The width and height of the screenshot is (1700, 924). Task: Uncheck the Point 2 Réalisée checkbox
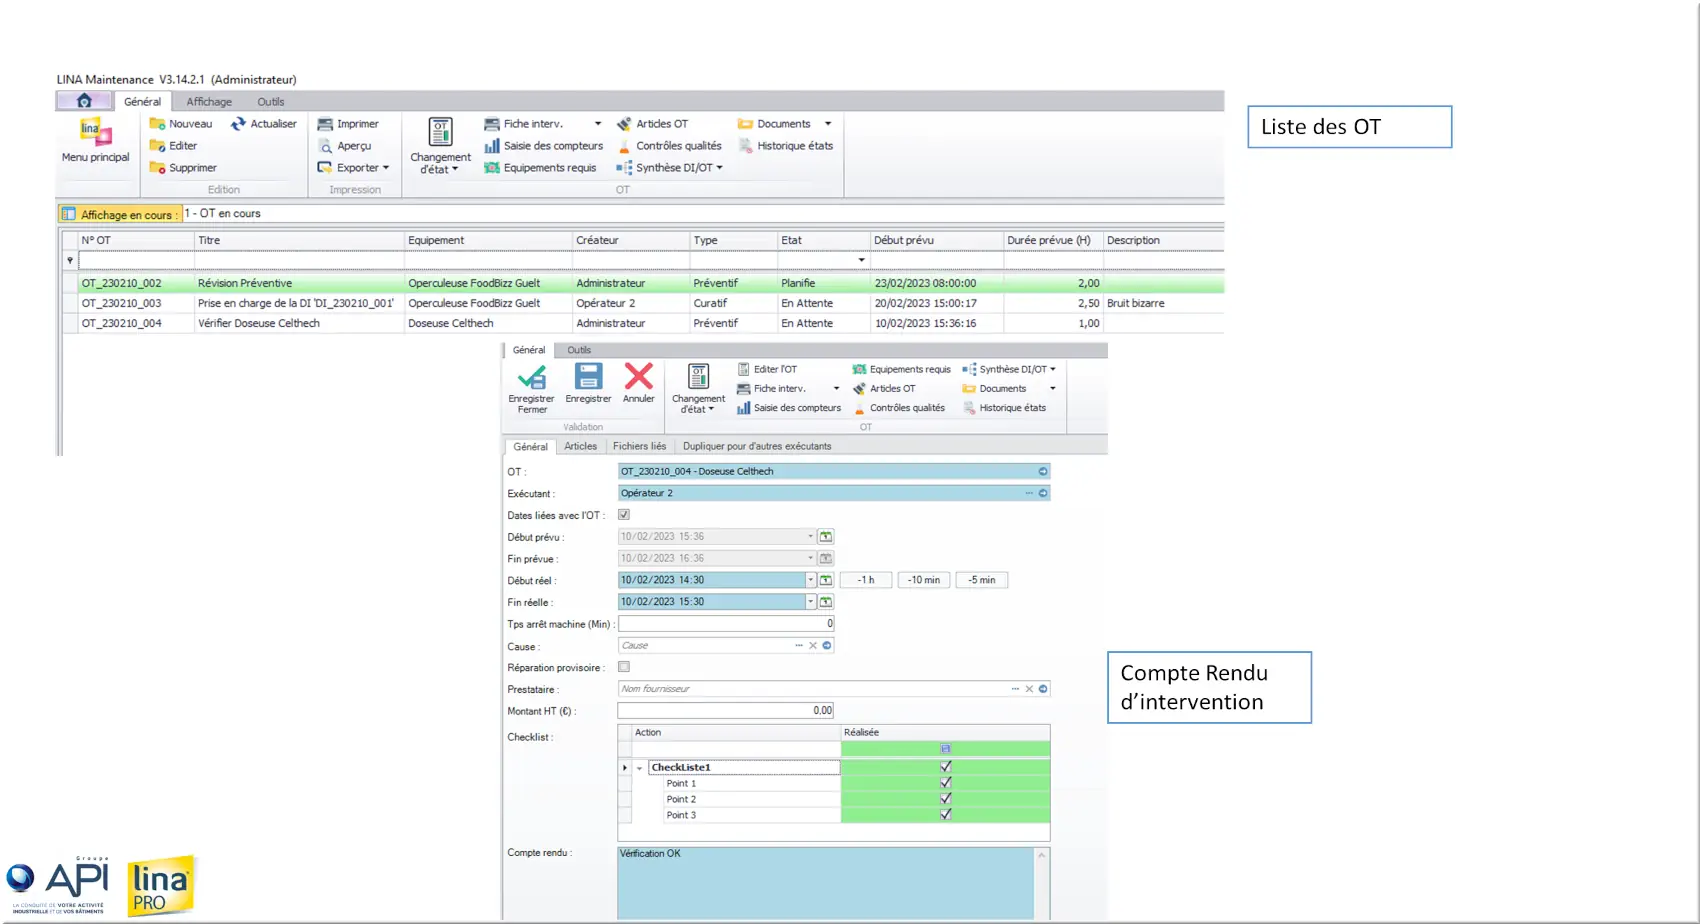point(946,799)
